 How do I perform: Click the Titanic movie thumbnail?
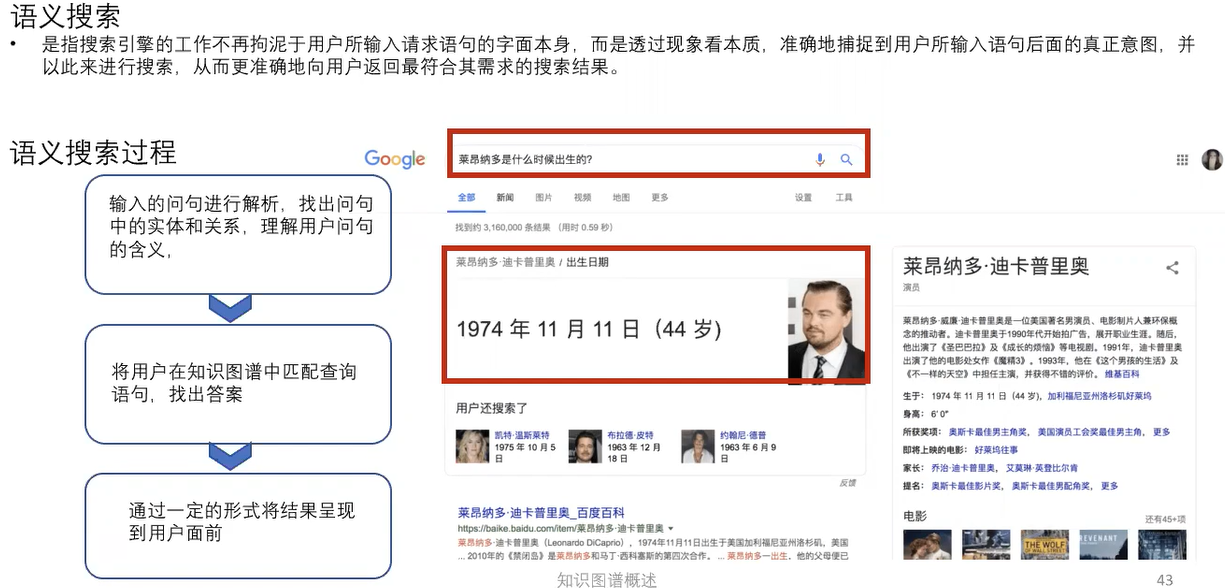[927, 545]
